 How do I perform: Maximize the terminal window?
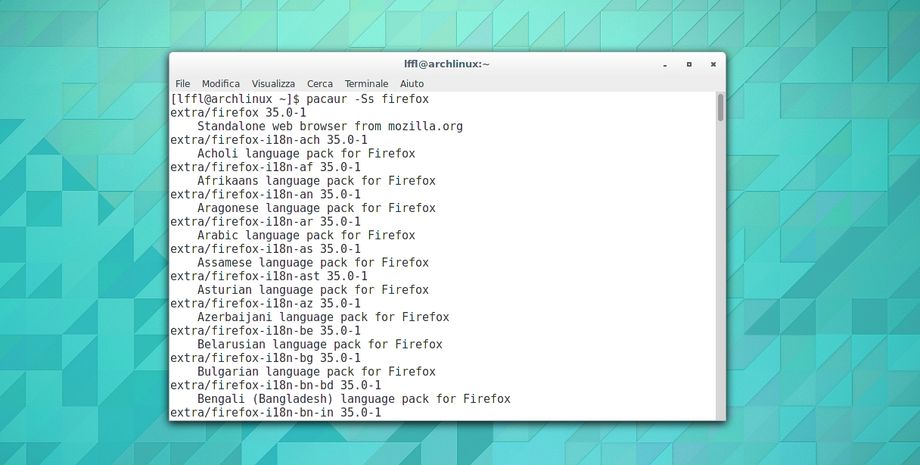[689, 64]
